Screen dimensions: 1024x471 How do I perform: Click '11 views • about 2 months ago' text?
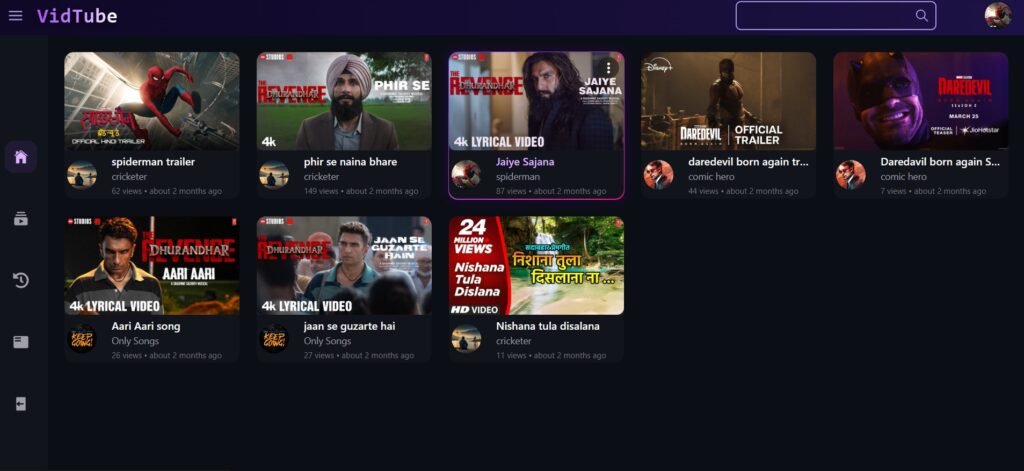click(551, 355)
